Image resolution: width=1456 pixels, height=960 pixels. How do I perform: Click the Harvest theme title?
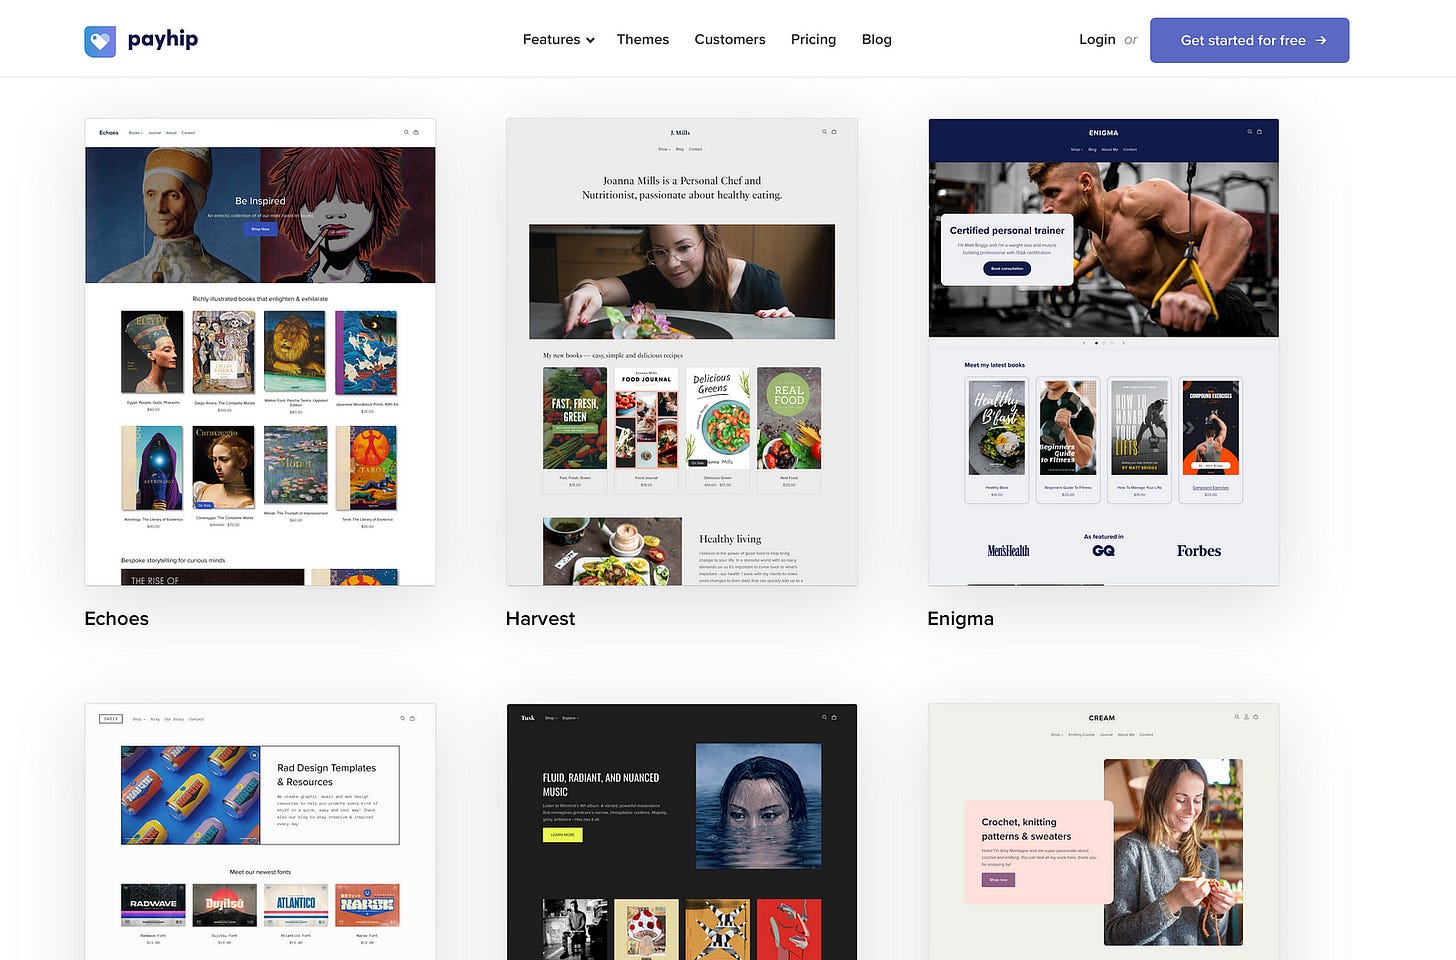click(x=540, y=619)
